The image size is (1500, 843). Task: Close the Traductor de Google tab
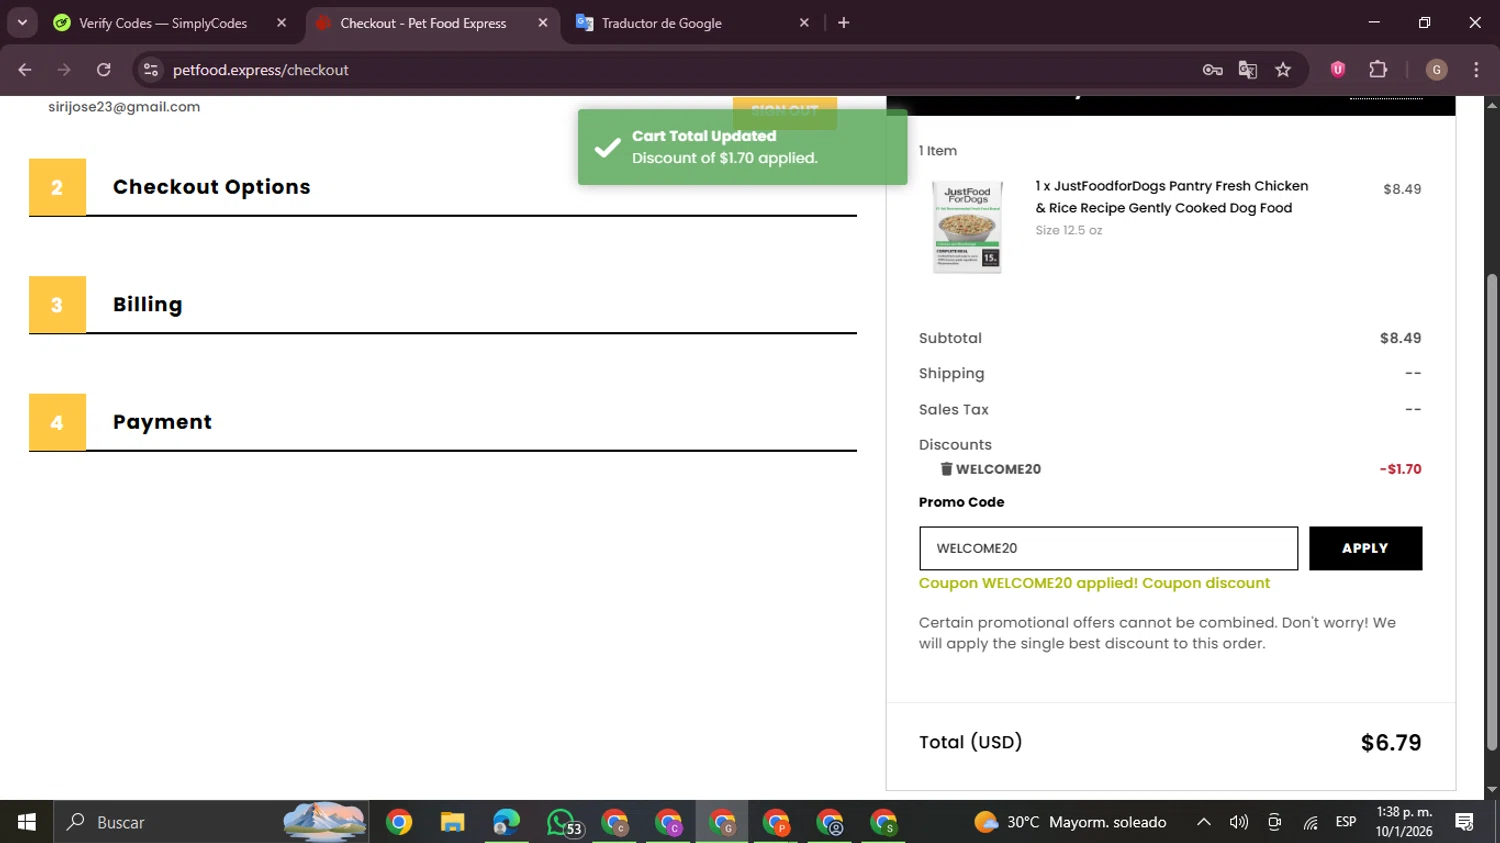(804, 22)
